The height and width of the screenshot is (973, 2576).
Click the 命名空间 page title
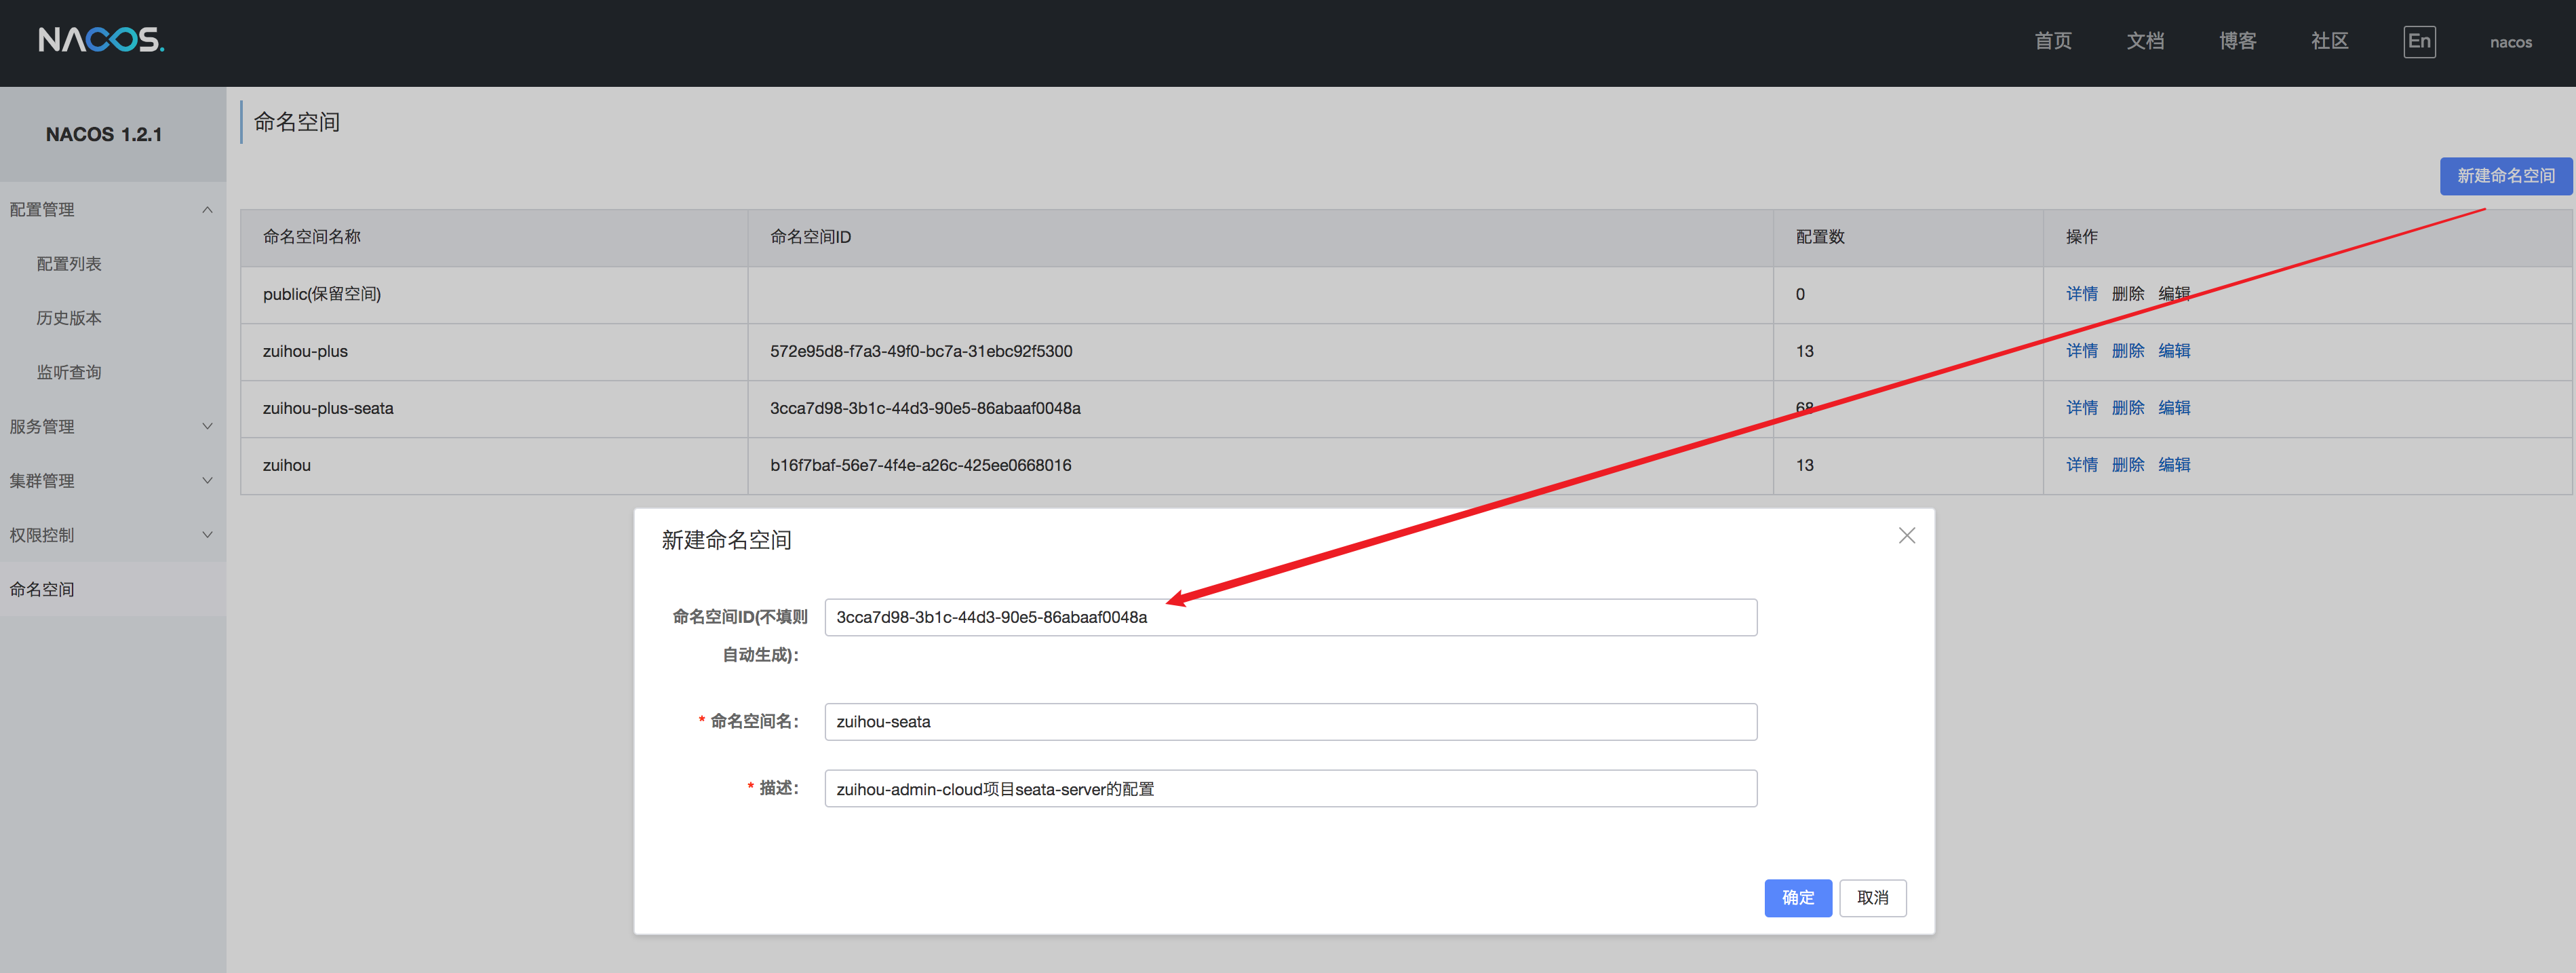pyautogui.click(x=296, y=122)
